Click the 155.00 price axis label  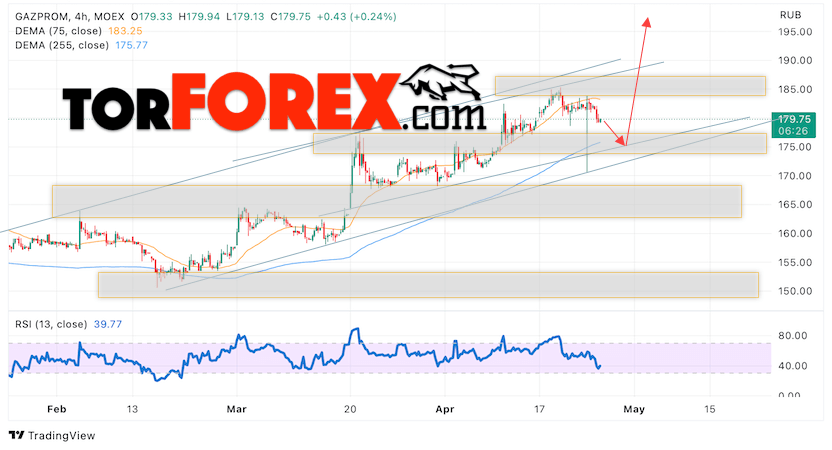(795, 262)
